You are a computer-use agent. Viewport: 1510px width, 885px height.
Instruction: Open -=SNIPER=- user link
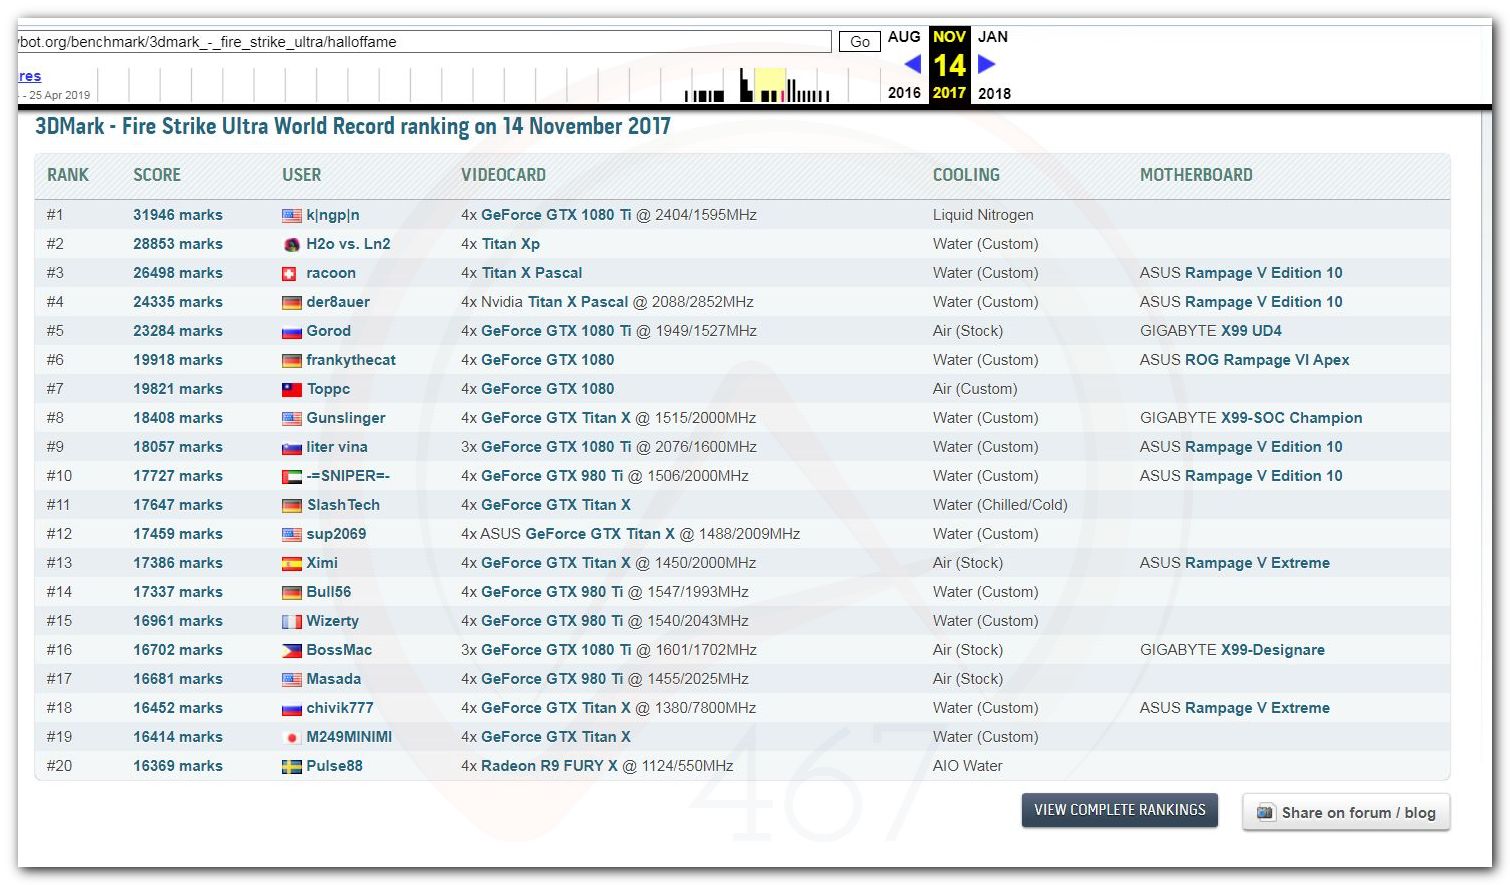348,476
